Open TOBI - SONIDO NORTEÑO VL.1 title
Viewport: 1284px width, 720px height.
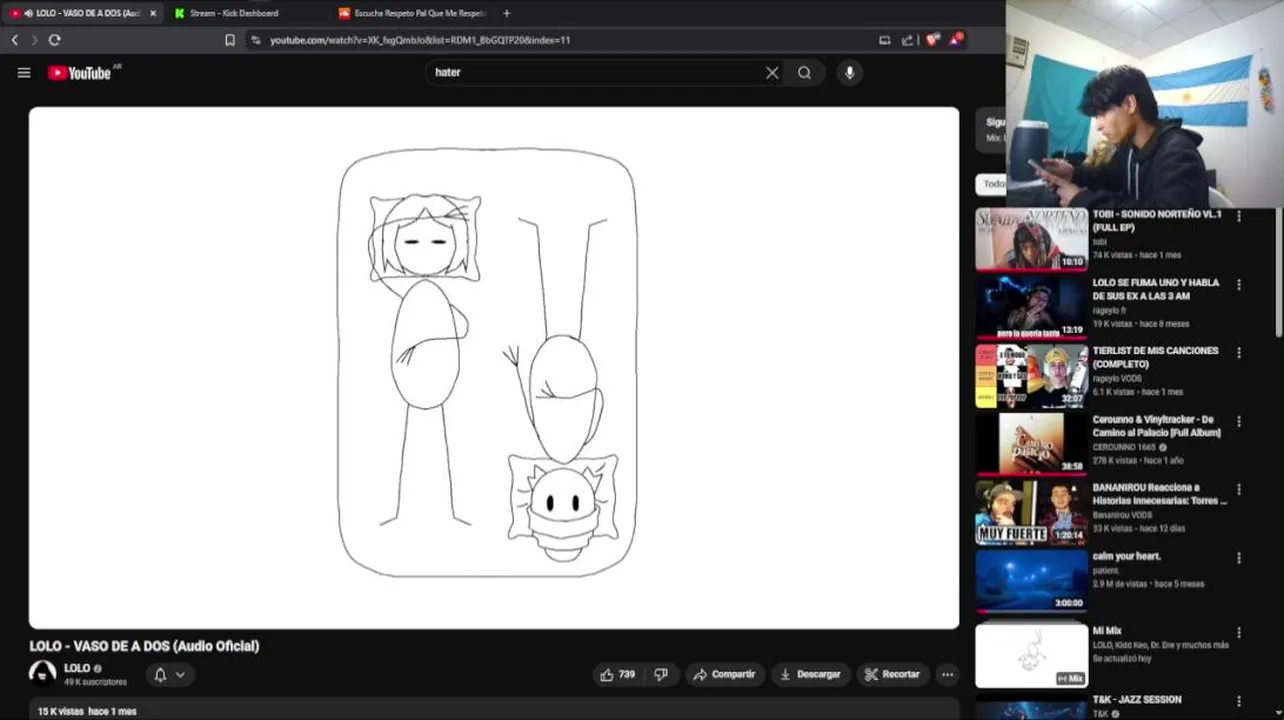pos(1157,221)
